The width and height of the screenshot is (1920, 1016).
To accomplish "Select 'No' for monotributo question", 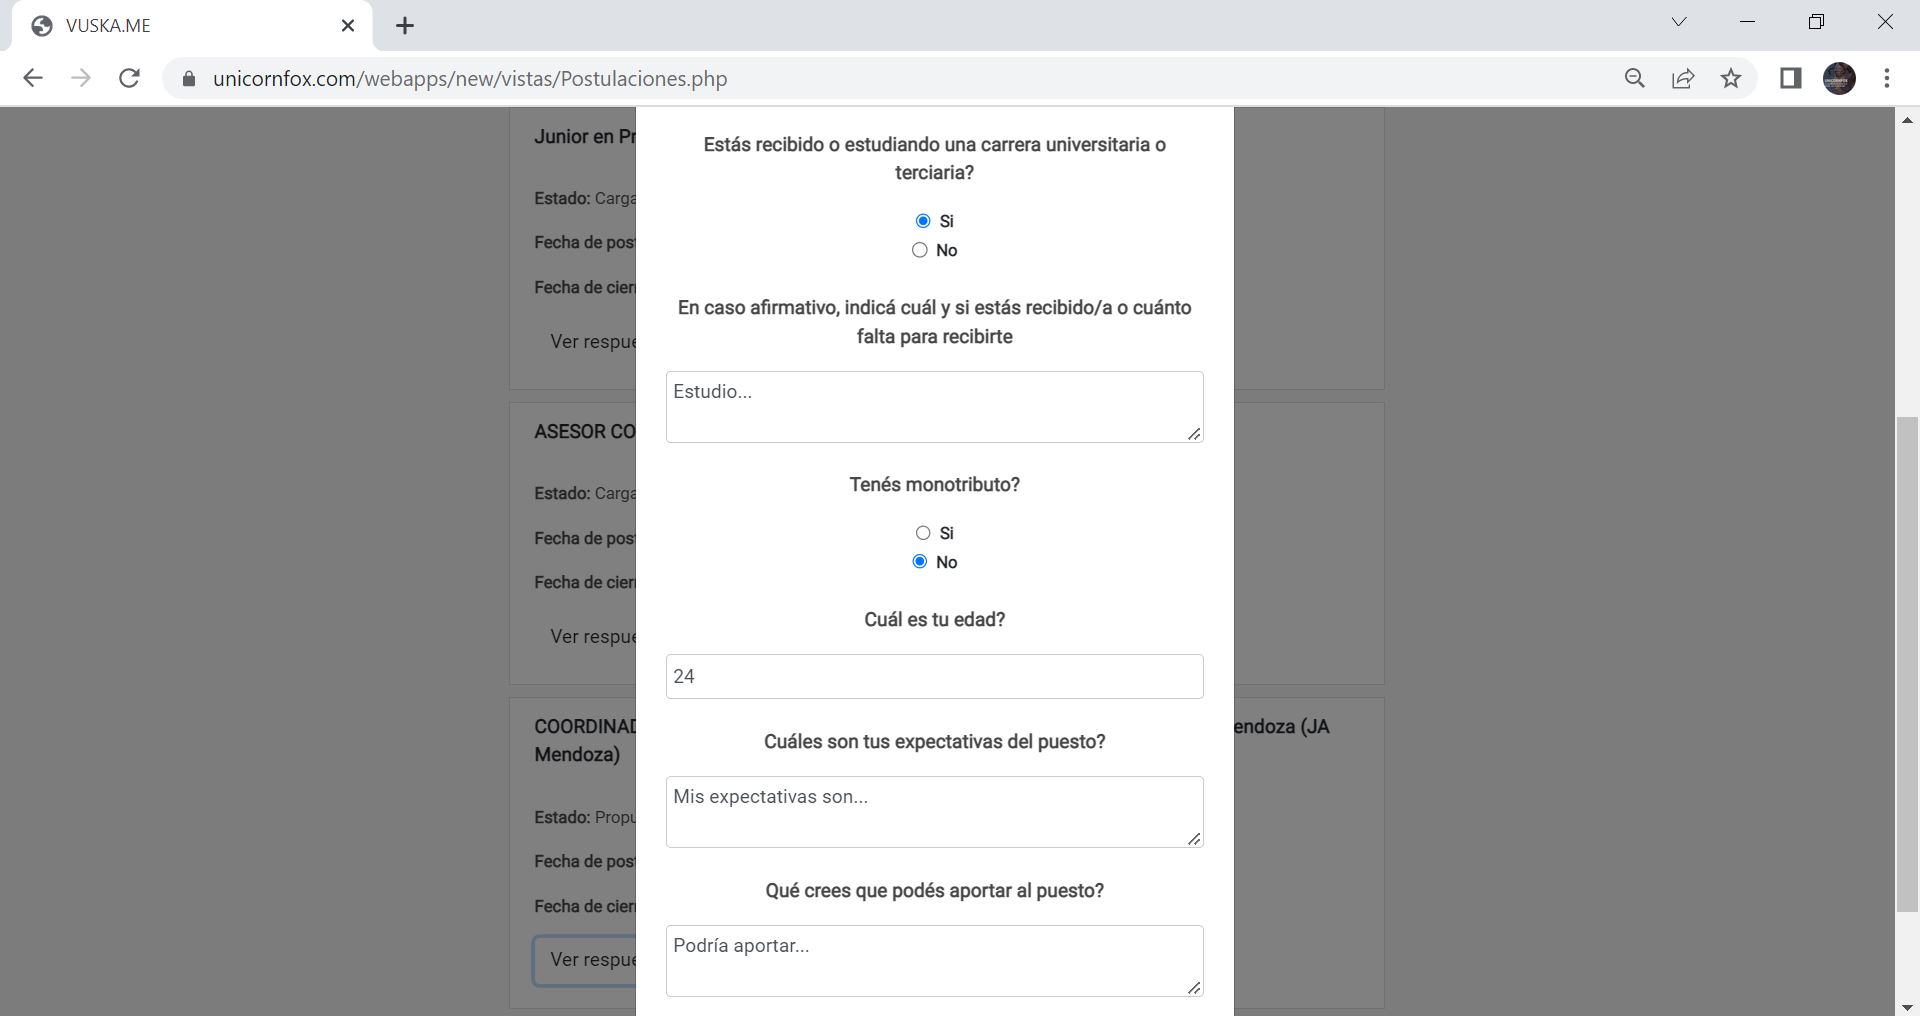I will click(x=920, y=562).
